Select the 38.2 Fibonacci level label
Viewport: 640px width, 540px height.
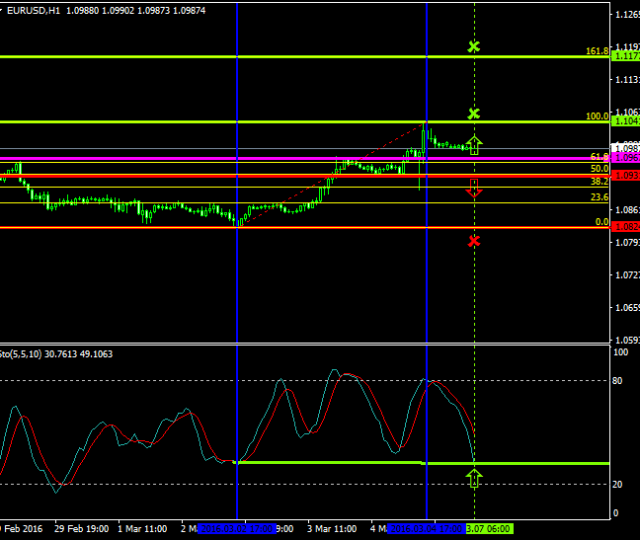click(x=600, y=182)
